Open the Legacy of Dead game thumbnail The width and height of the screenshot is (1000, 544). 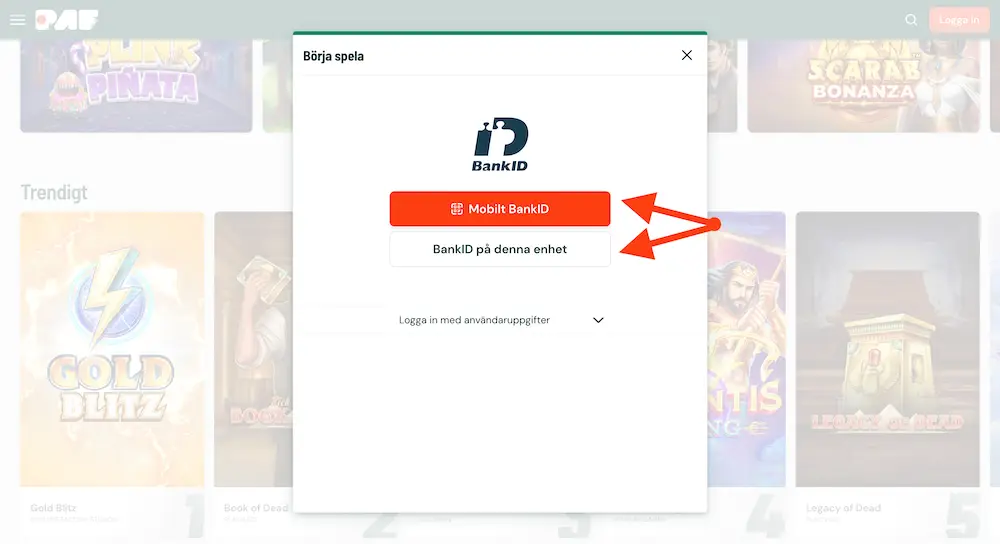coord(888,349)
